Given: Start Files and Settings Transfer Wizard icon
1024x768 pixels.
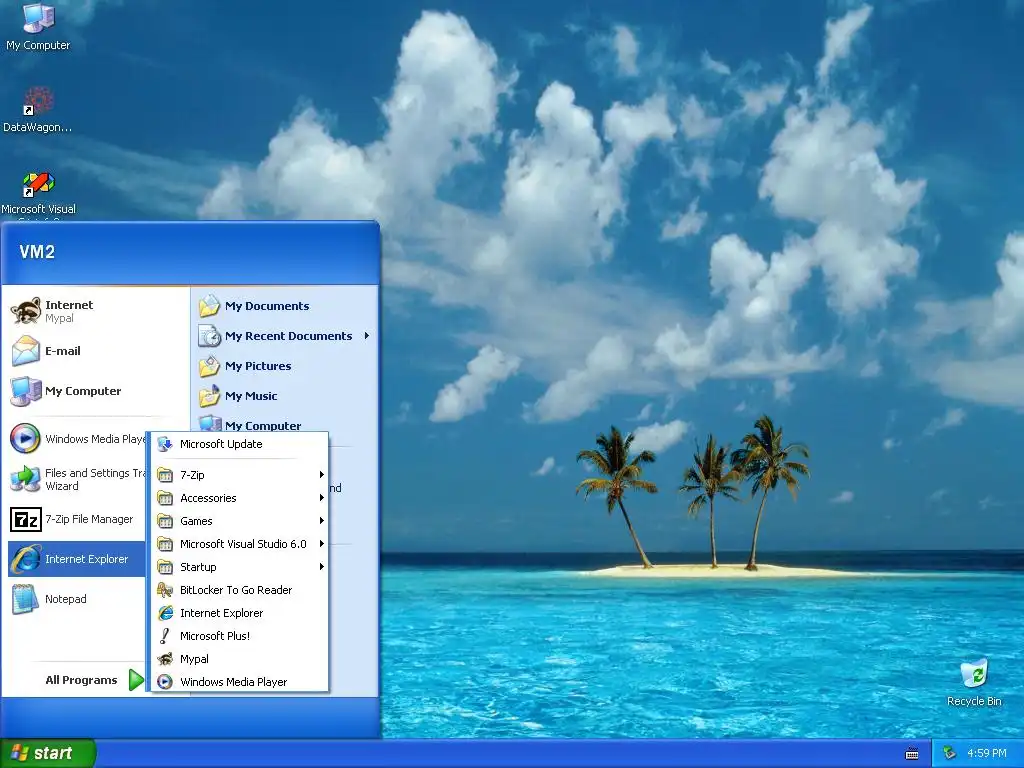Looking at the screenshot, I should (26, 479).
